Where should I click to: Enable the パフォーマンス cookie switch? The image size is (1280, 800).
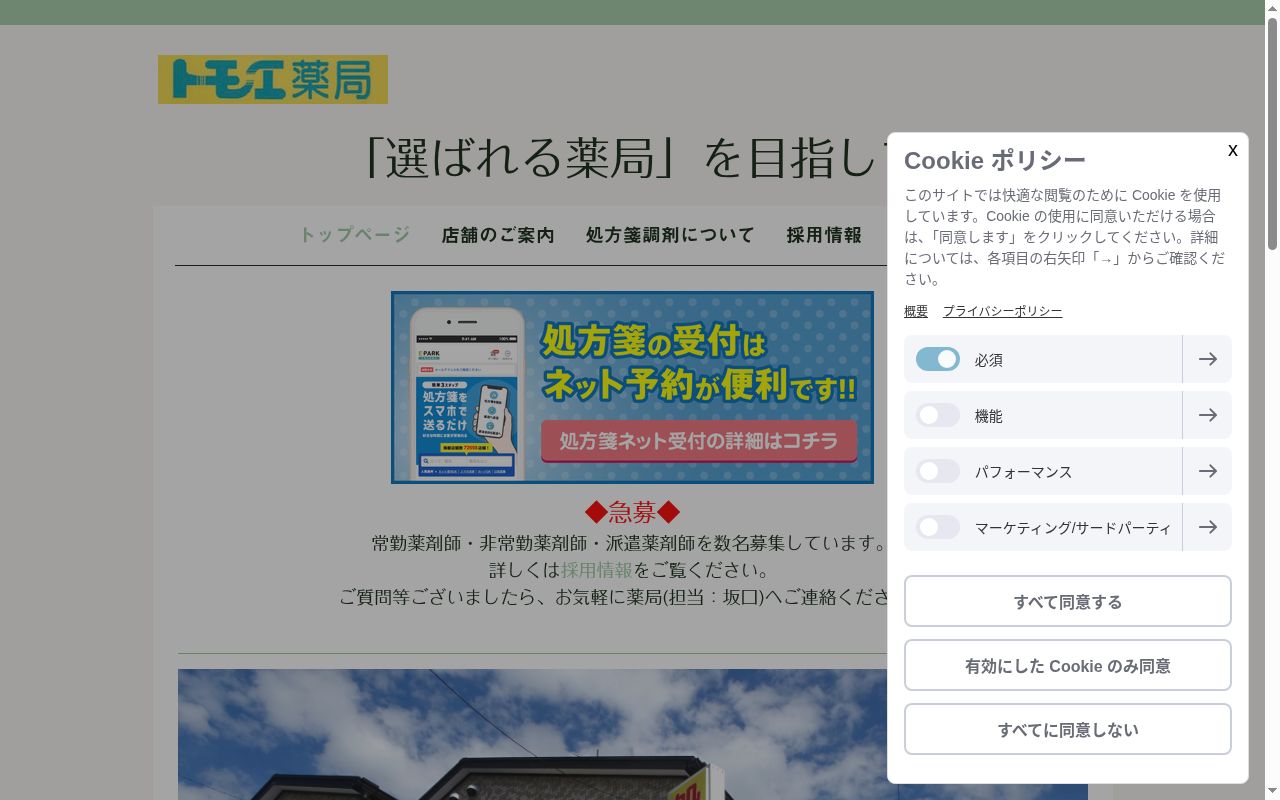(938, 471)
